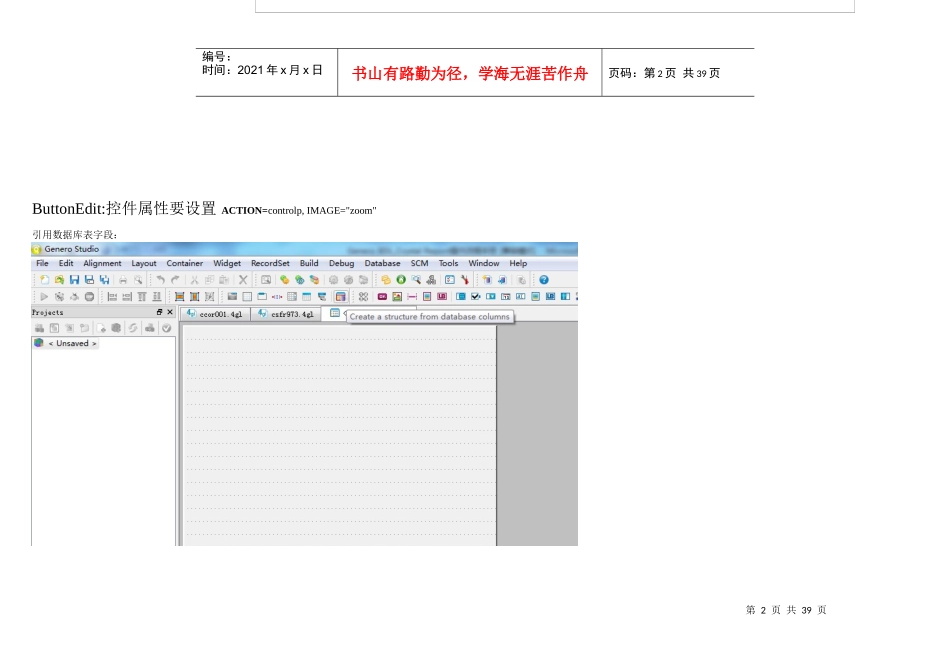The width and height of the screenshot is (950, 672).
Task: Click the Stop execution round icon
Action: [x=89, y=297]
